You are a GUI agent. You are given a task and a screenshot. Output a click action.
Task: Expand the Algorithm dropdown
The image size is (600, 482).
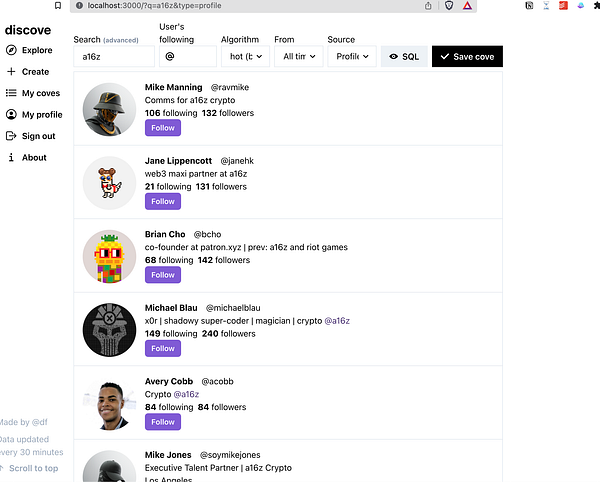[x=245, y=57]
